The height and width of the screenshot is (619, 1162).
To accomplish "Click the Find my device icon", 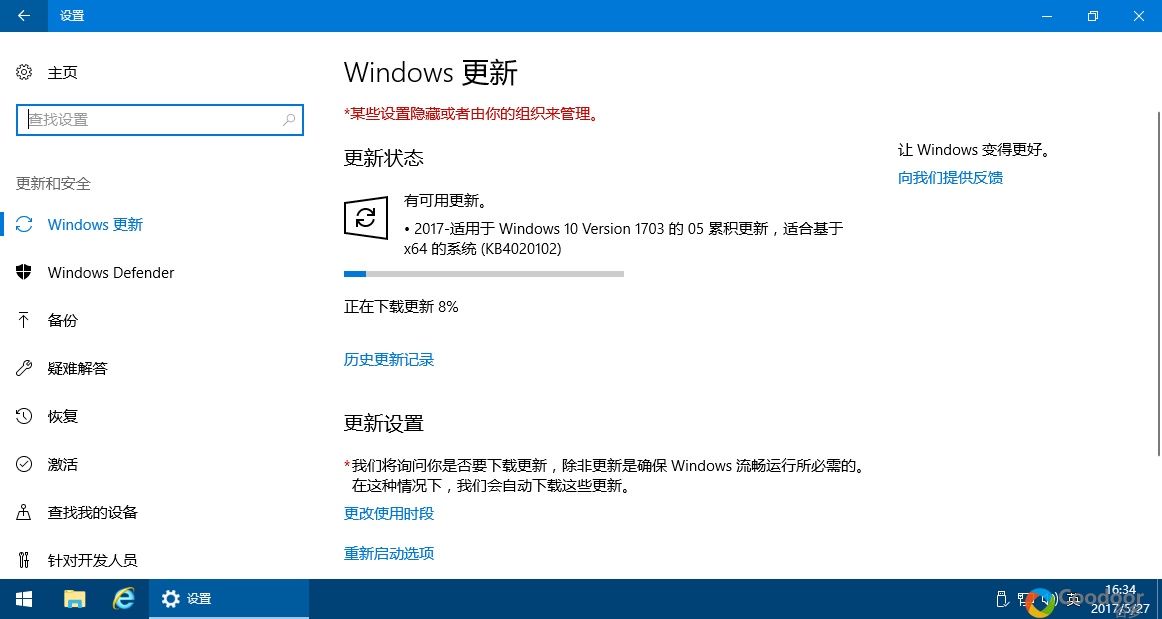I will coord(24,512).
